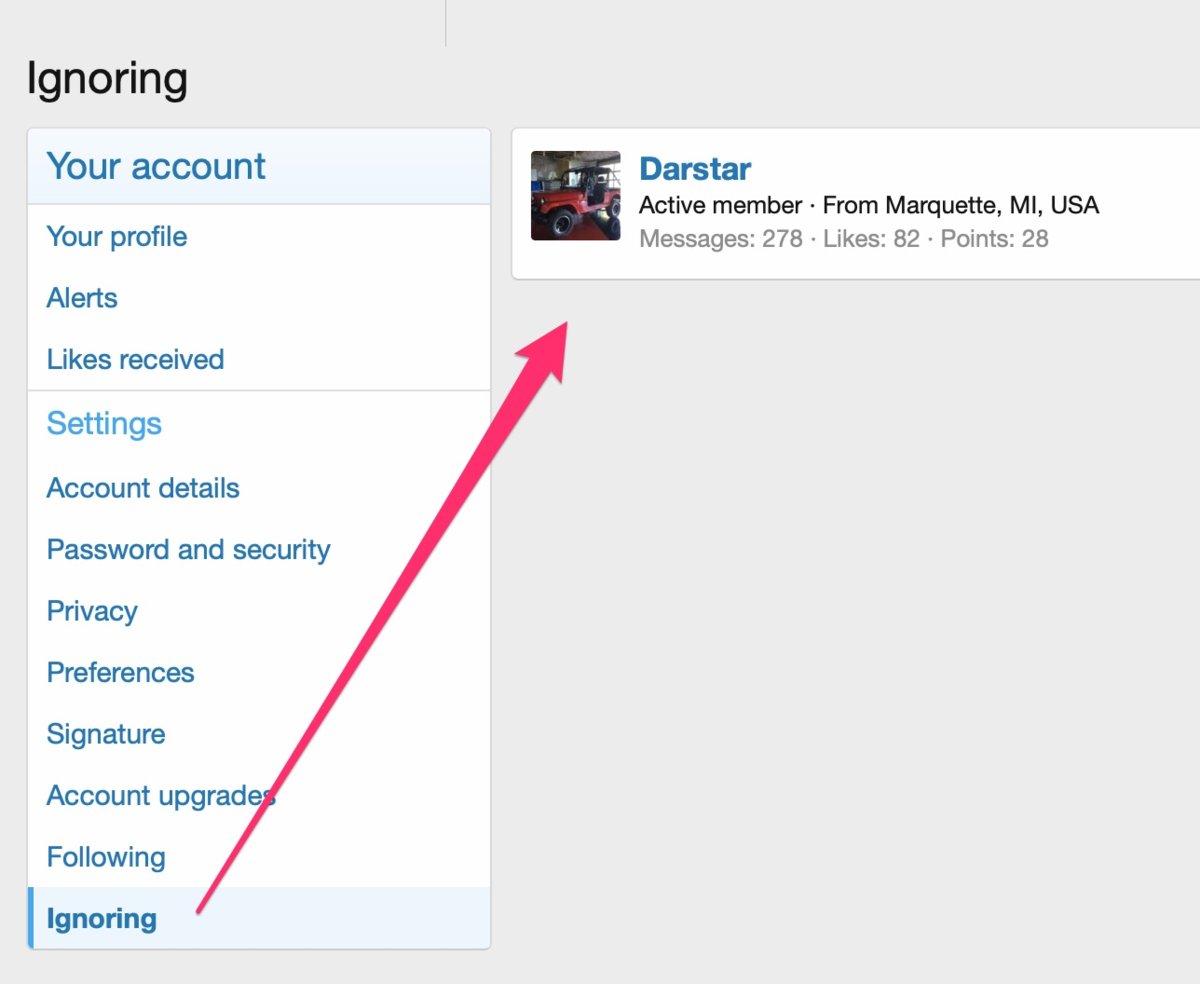Edit Signature from the sidebar

[x=106, y=734]
